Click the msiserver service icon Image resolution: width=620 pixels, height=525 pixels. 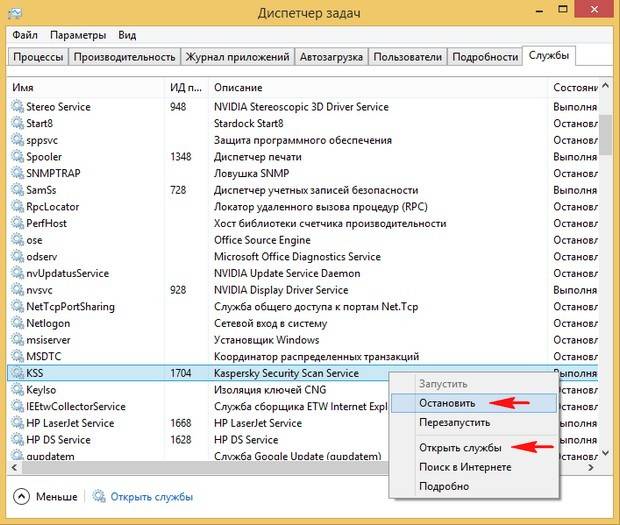coord(17,340)
